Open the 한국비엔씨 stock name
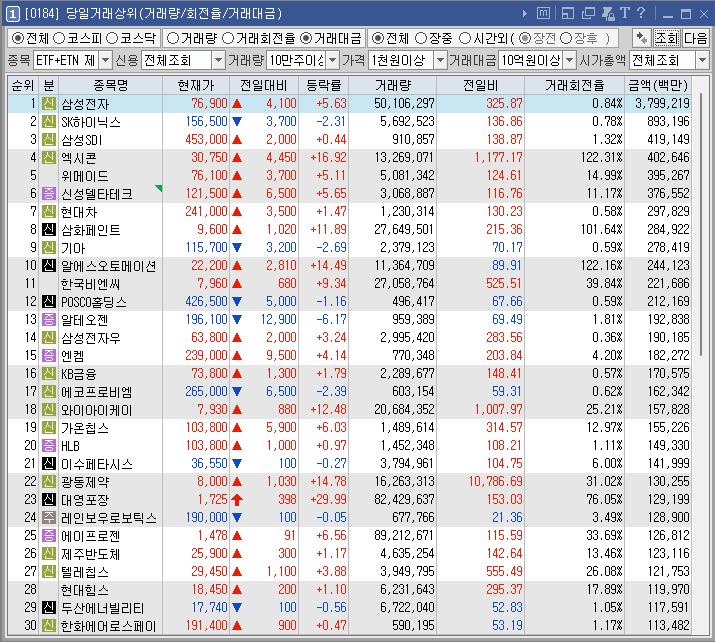 91,284
